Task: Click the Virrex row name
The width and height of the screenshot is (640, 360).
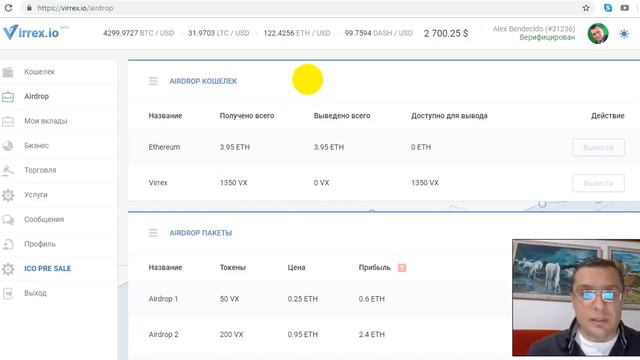Action: tap(158, 182)
